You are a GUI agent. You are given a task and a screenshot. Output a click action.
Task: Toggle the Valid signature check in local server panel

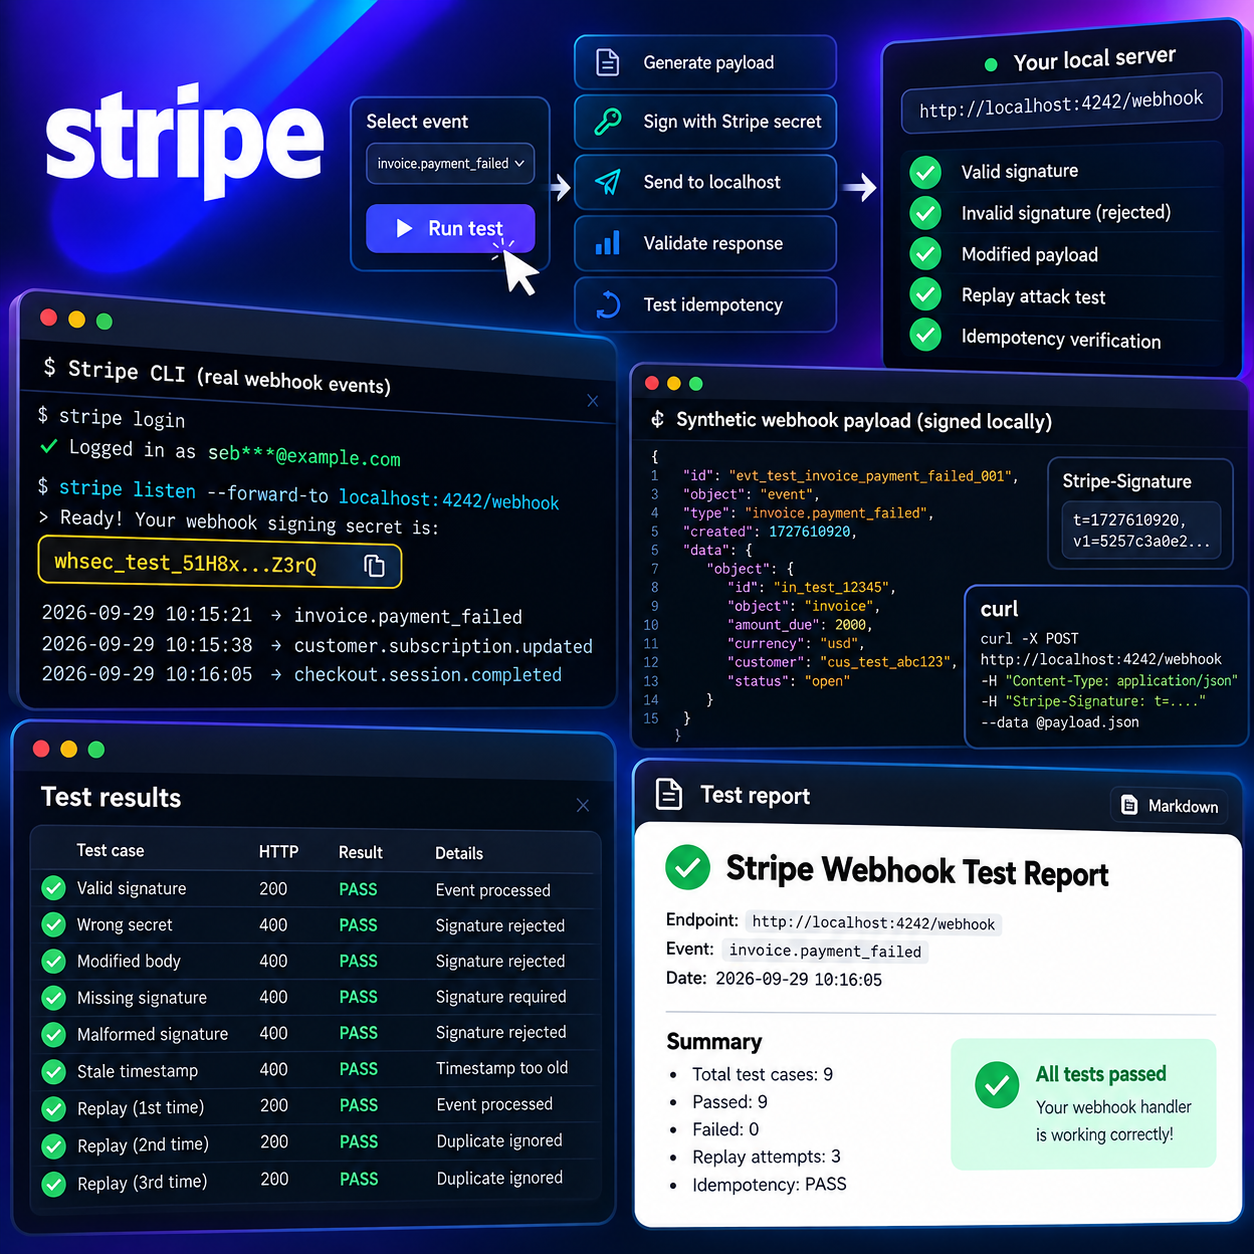coord(926,172)
